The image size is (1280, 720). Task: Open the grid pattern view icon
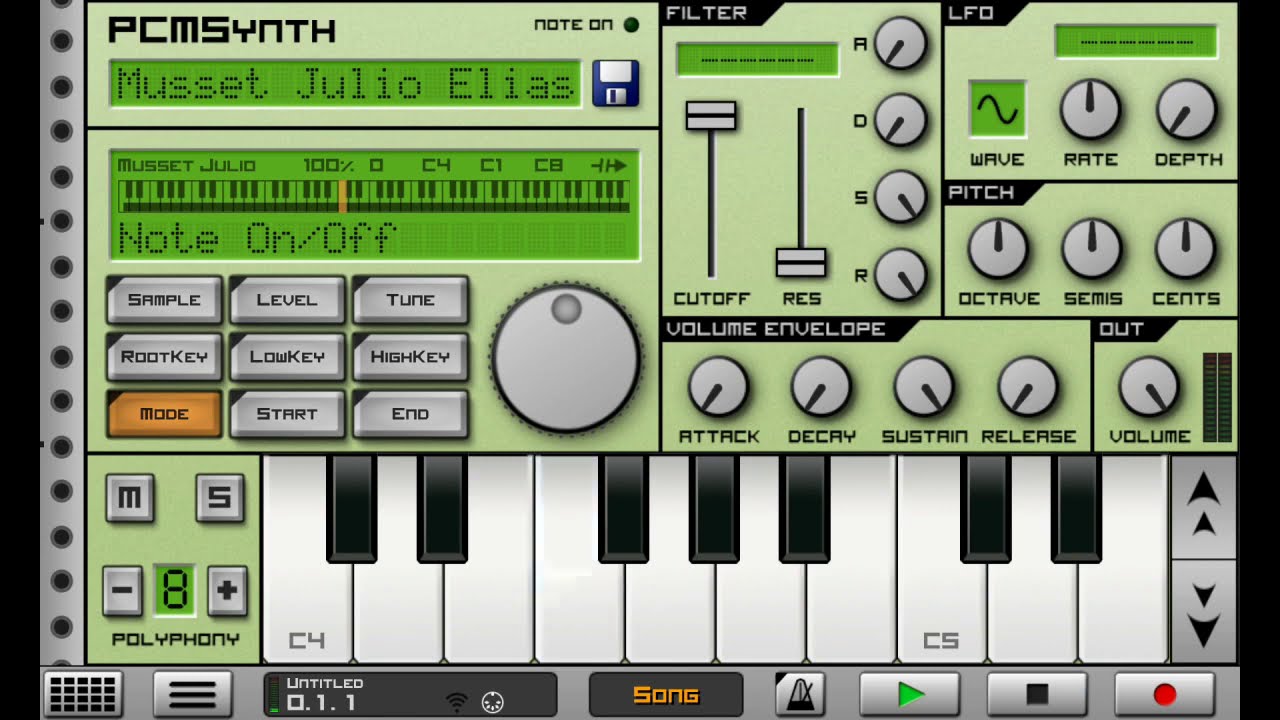[83, 694]
